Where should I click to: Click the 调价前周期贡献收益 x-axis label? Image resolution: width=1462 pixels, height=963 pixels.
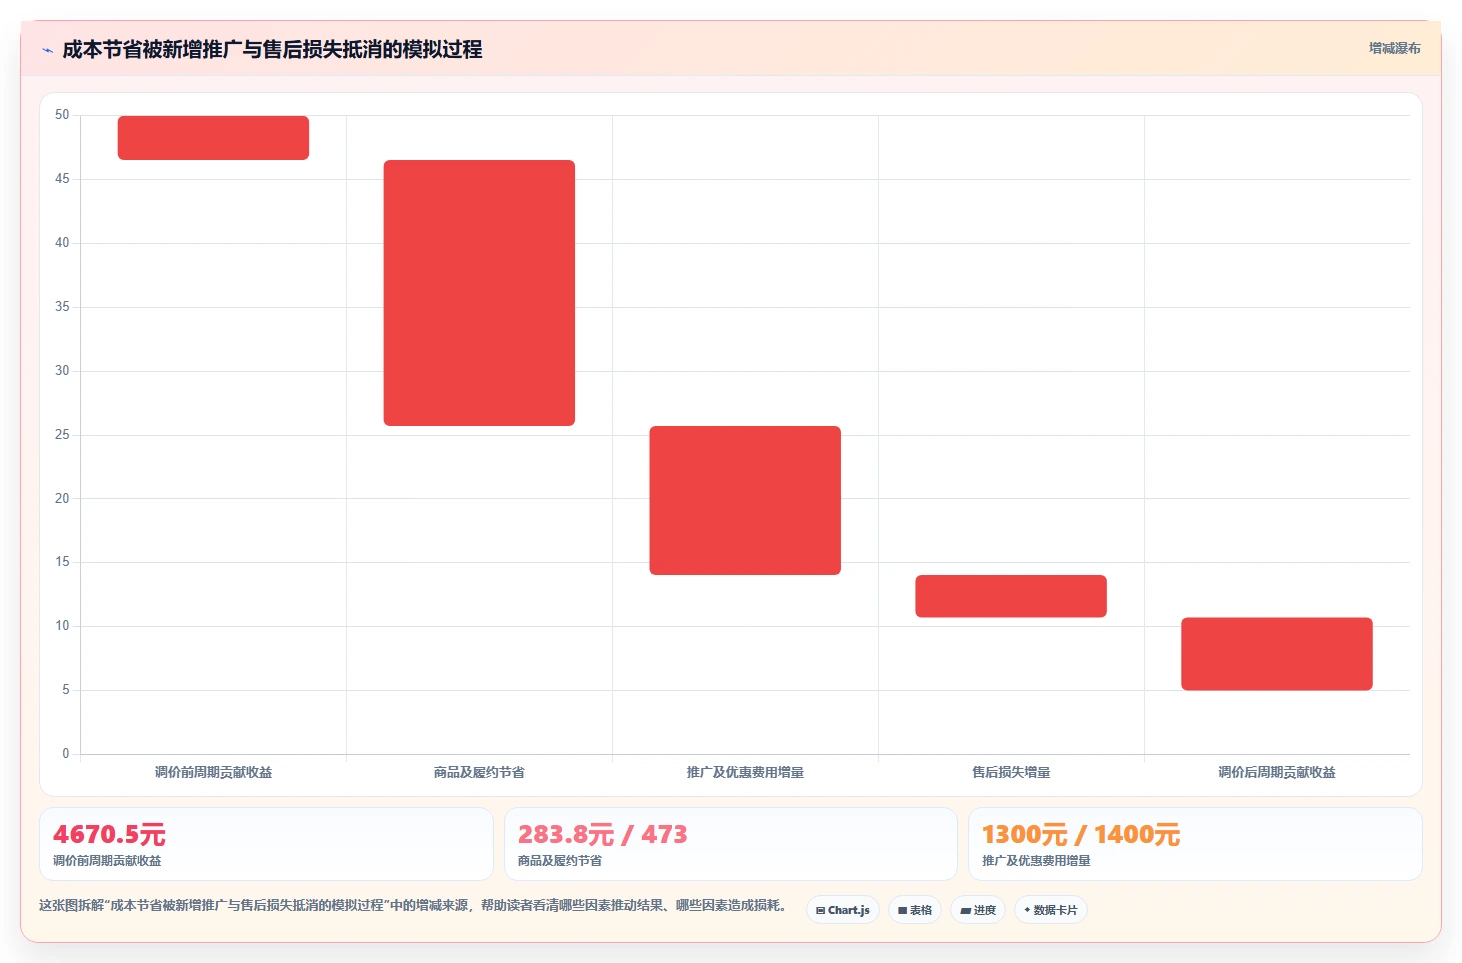tap(213, 772)
